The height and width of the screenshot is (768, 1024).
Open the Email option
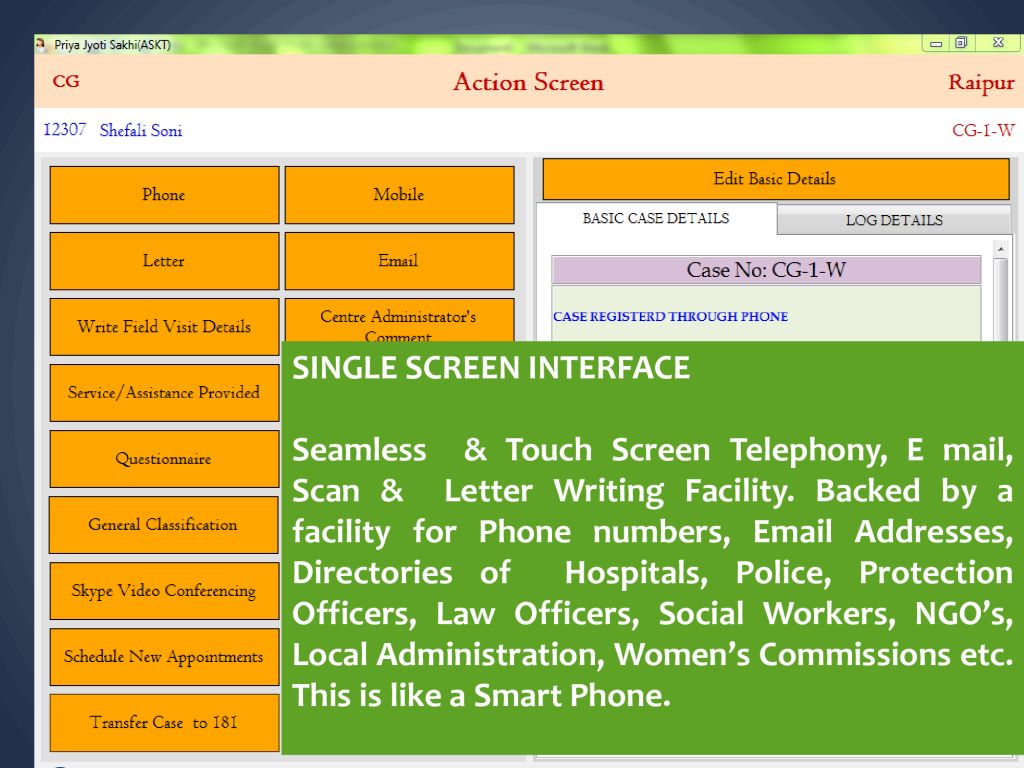pyautogui.click(x=399, y=261)
